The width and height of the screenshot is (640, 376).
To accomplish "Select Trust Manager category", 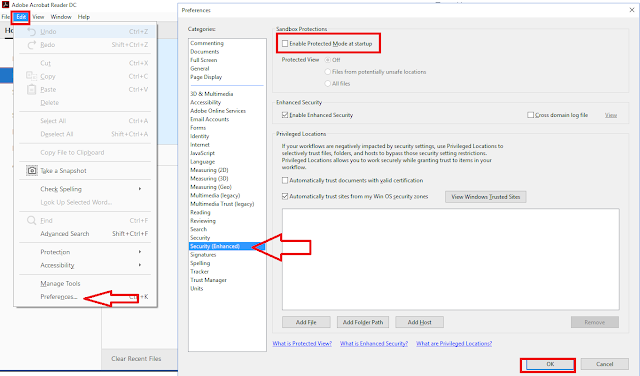I will click(x=208, y=280).
